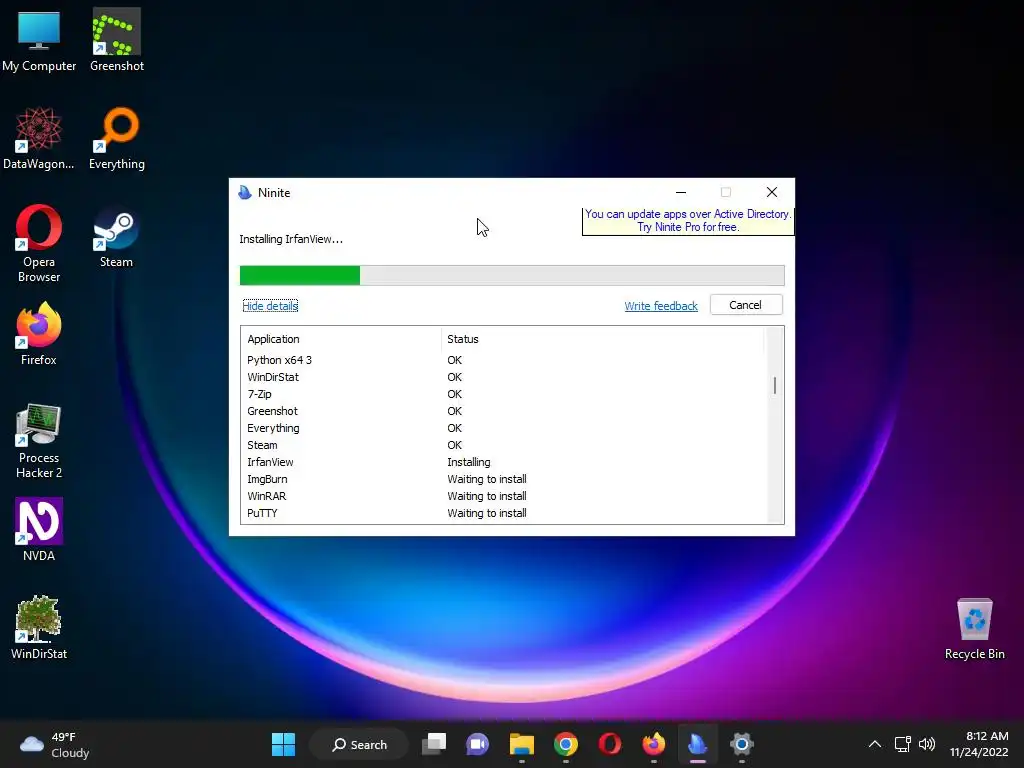Select the WinDirStat row in list
This screenshot has width=1024, height=768.
503,377
